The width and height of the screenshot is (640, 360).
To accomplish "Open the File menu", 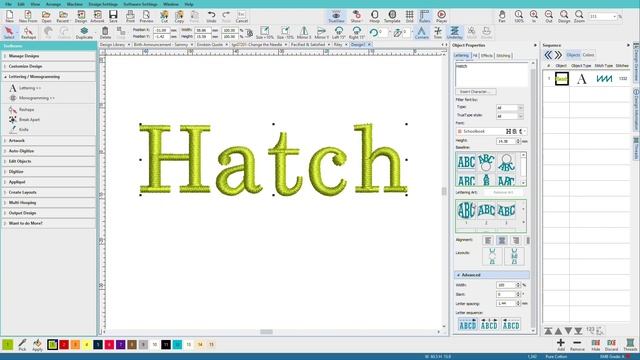I will click(x=8, y=4).
